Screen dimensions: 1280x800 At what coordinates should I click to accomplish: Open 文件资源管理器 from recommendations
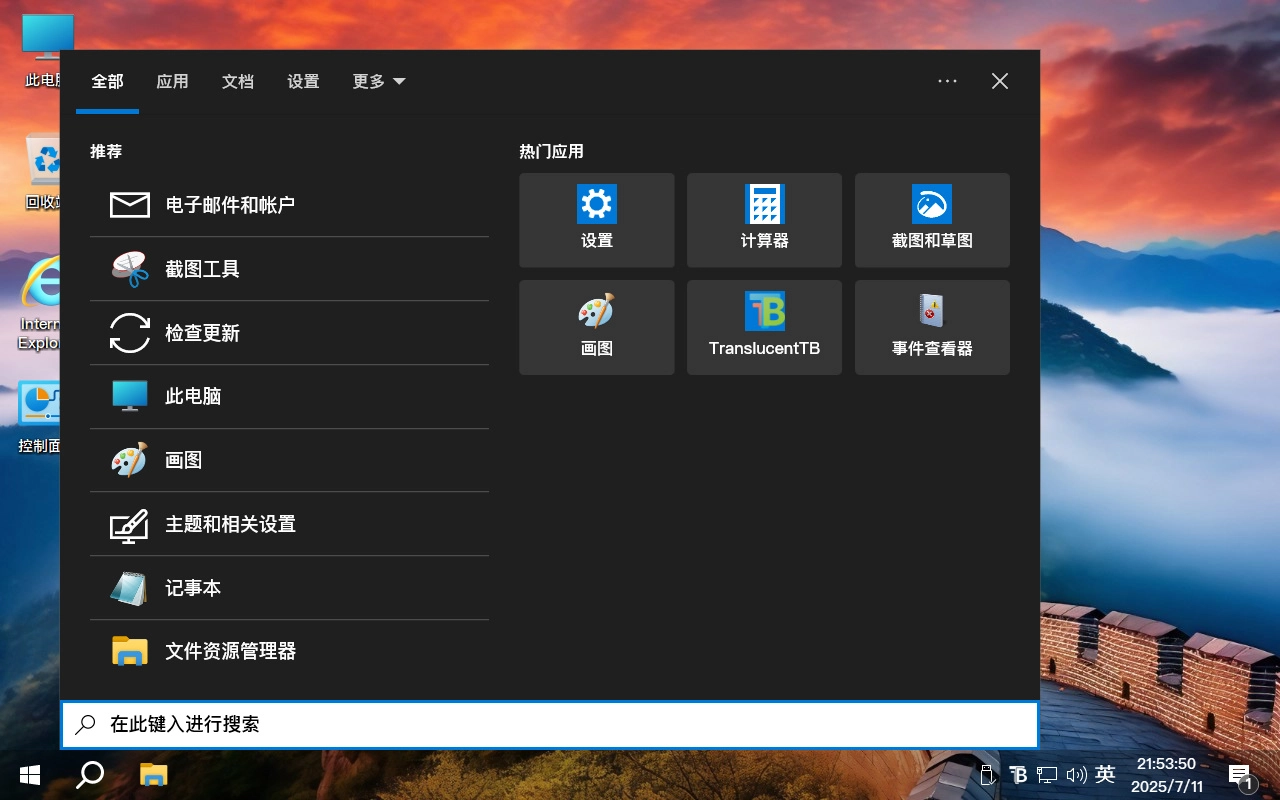[228, 650]
